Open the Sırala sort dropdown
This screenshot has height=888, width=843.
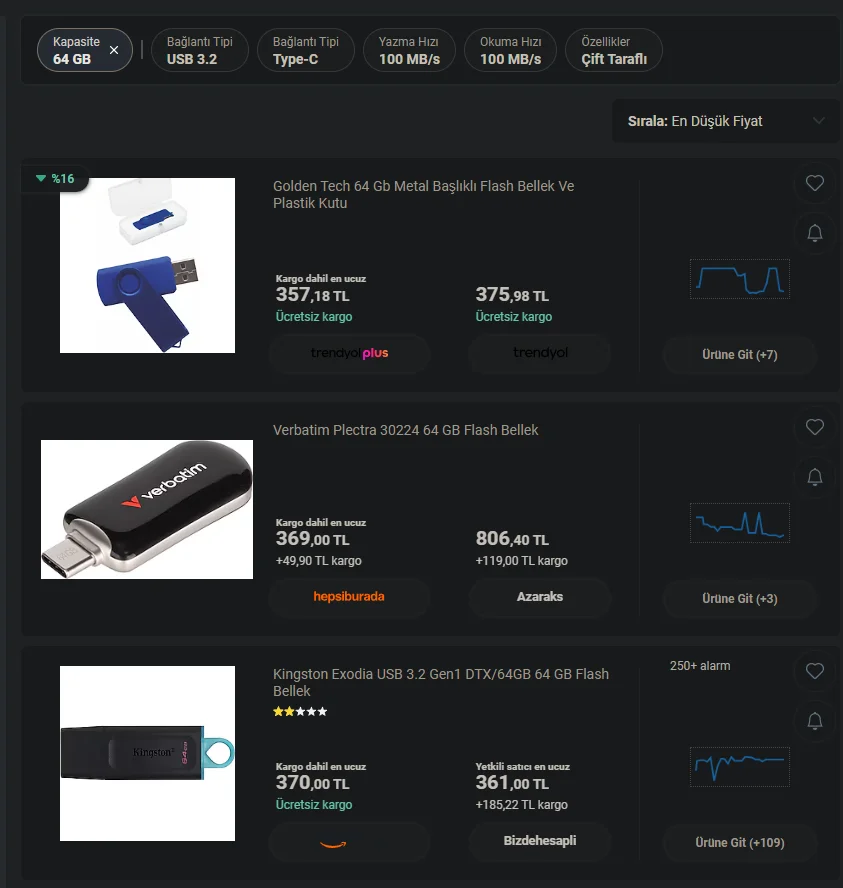[725, 121]
